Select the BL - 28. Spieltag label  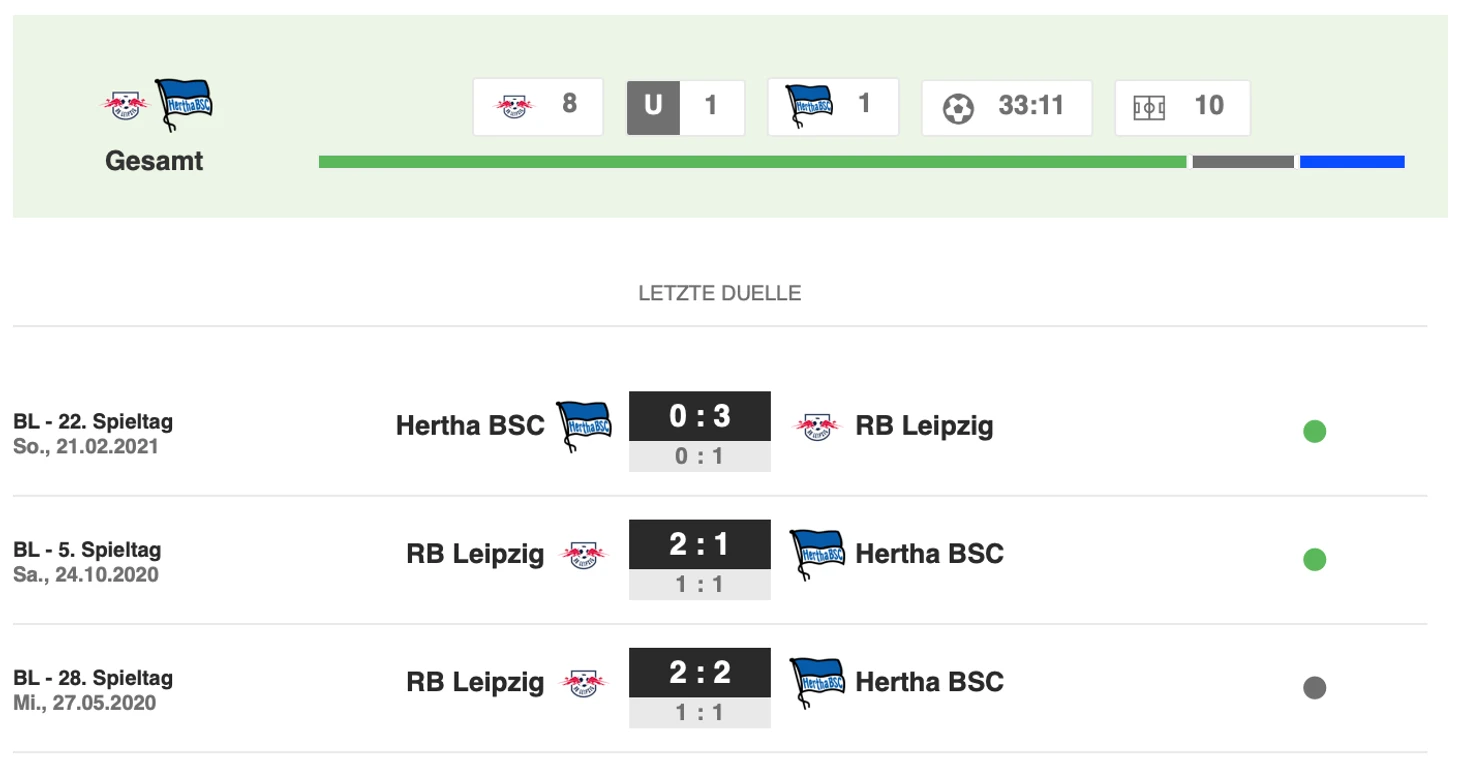click(x=93, y=678)
